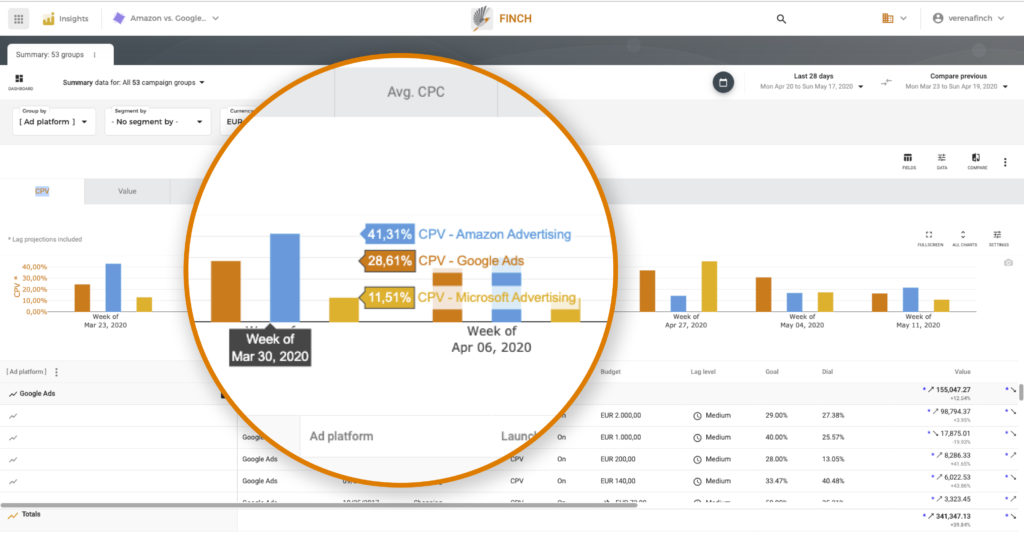Click the horizontal table scrollbar
This screenshot has width=1024, height=536.
(320, 505)
